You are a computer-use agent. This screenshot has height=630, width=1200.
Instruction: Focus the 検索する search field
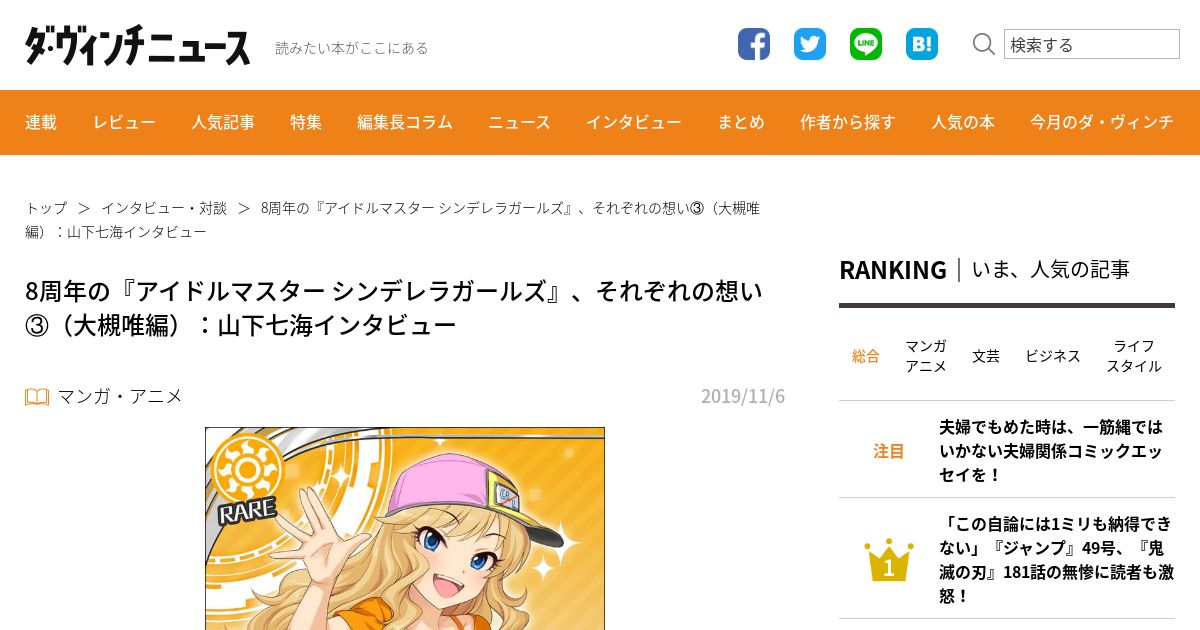[x=1092, y=44]
